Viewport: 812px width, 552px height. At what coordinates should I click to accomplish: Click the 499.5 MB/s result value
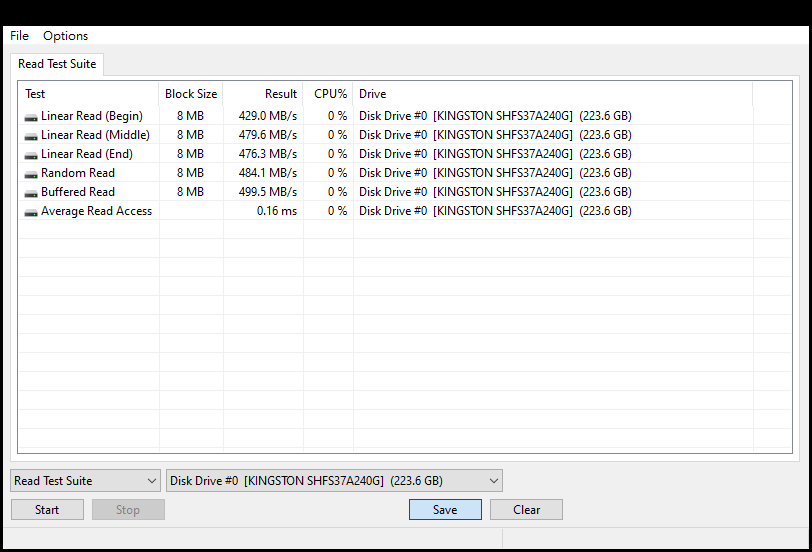click(x=268, y=192)
